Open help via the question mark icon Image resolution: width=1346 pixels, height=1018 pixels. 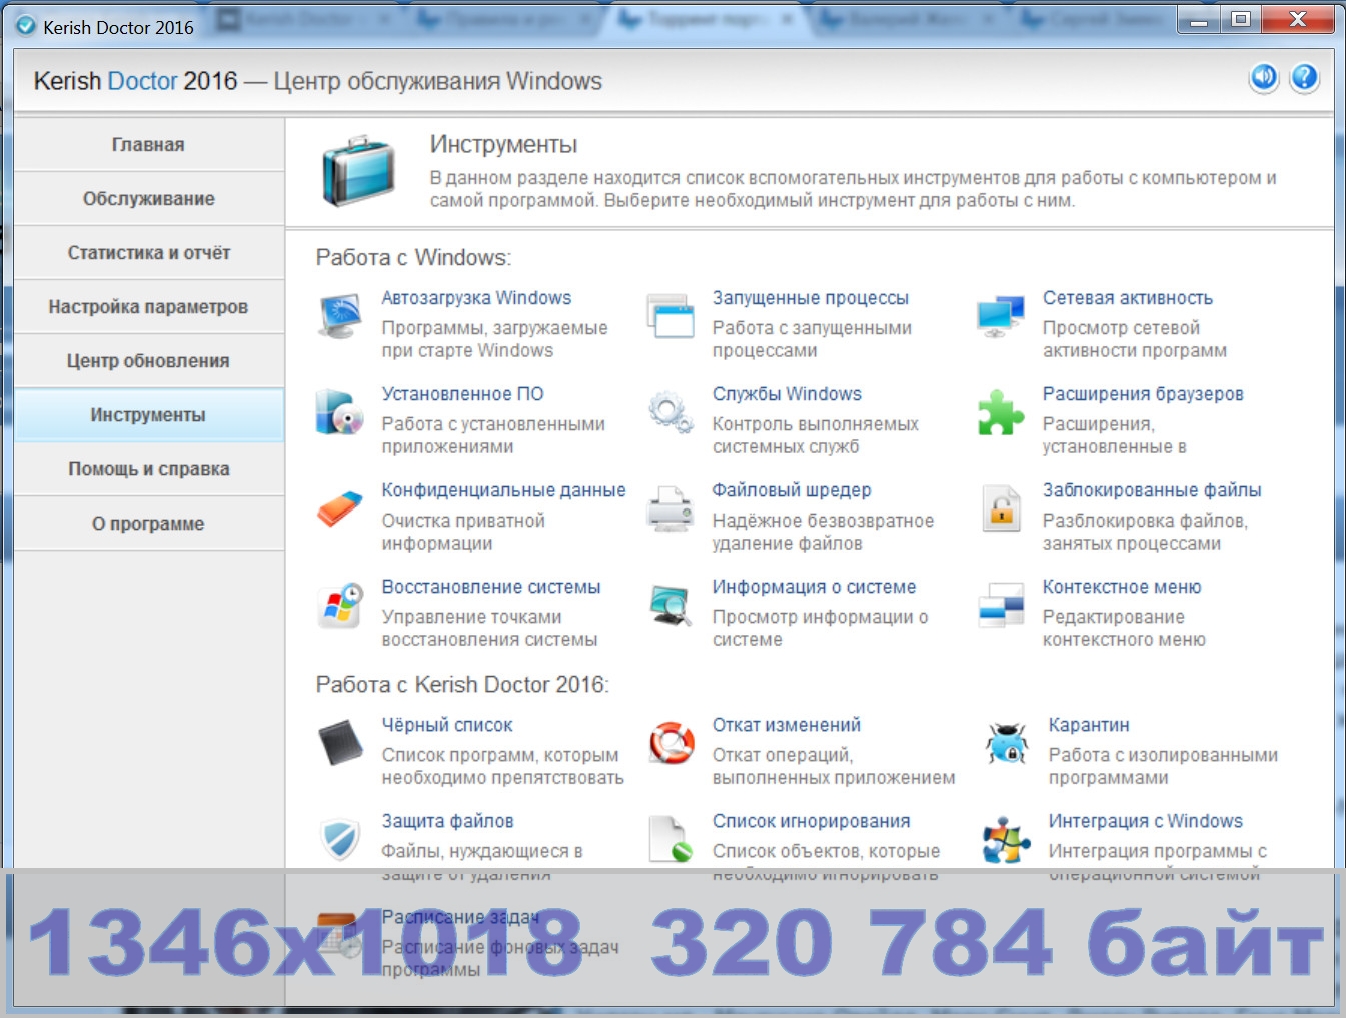point(1304,78)
